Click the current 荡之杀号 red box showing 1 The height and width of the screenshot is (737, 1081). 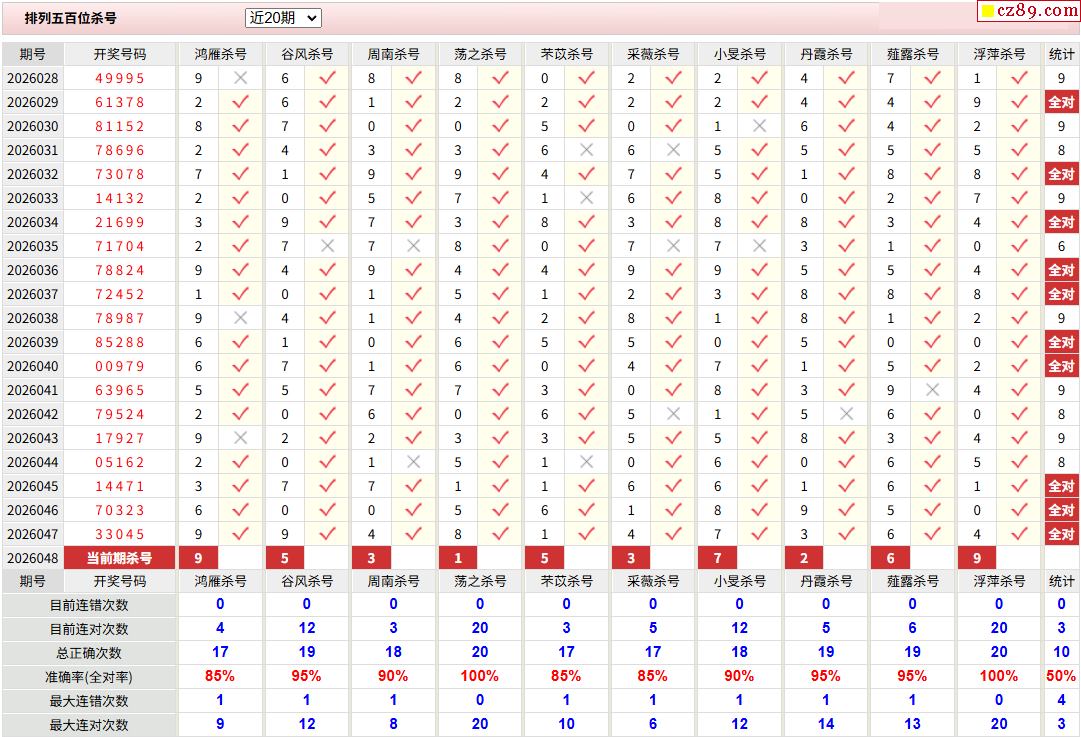[x=458, y=558]
